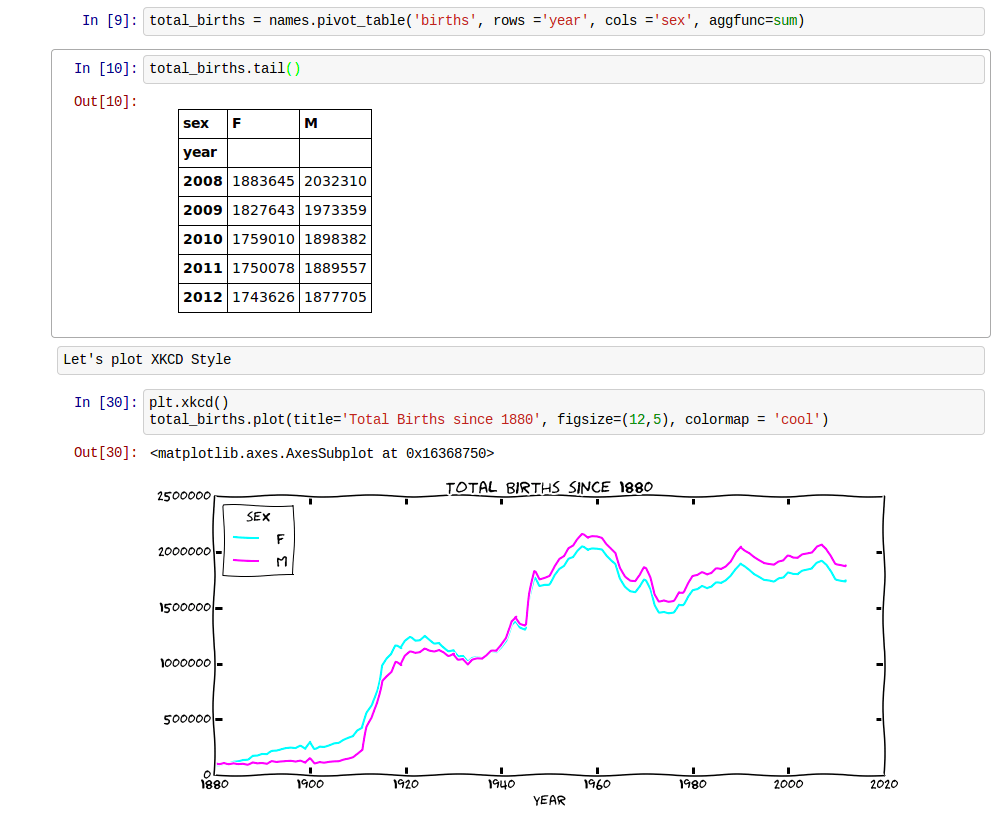Click the 1940 x-axis label
The height and width of the screenshot is (817, 1007).
tap(502, 784)
